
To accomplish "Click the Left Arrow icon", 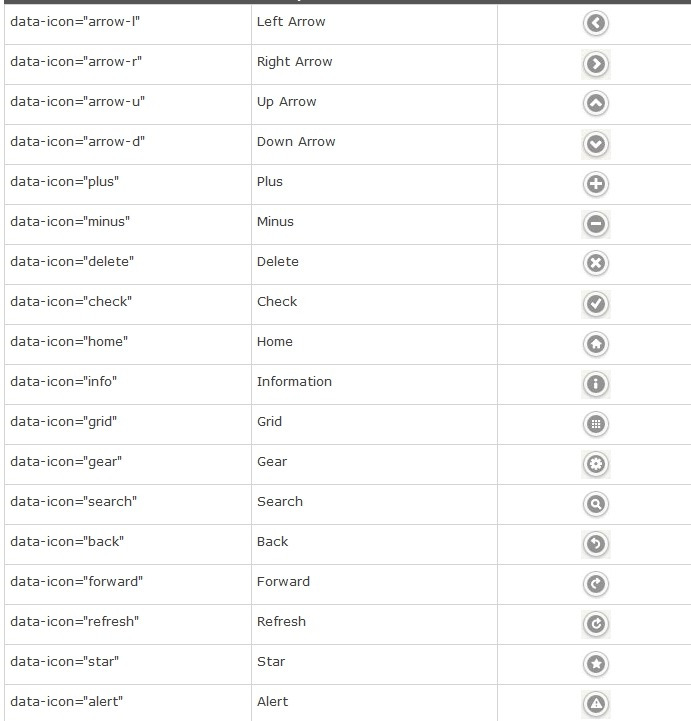I will (596, 23).
